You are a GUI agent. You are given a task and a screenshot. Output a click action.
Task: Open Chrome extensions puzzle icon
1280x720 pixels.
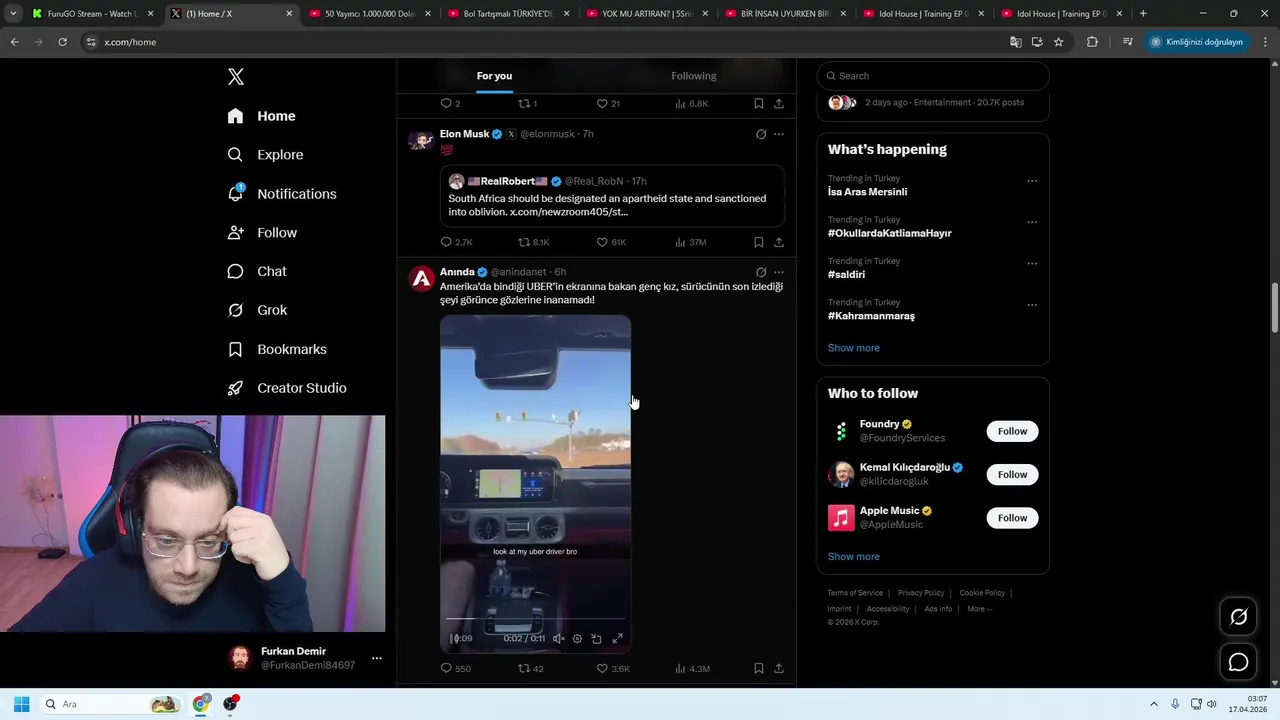(1092, 42)
